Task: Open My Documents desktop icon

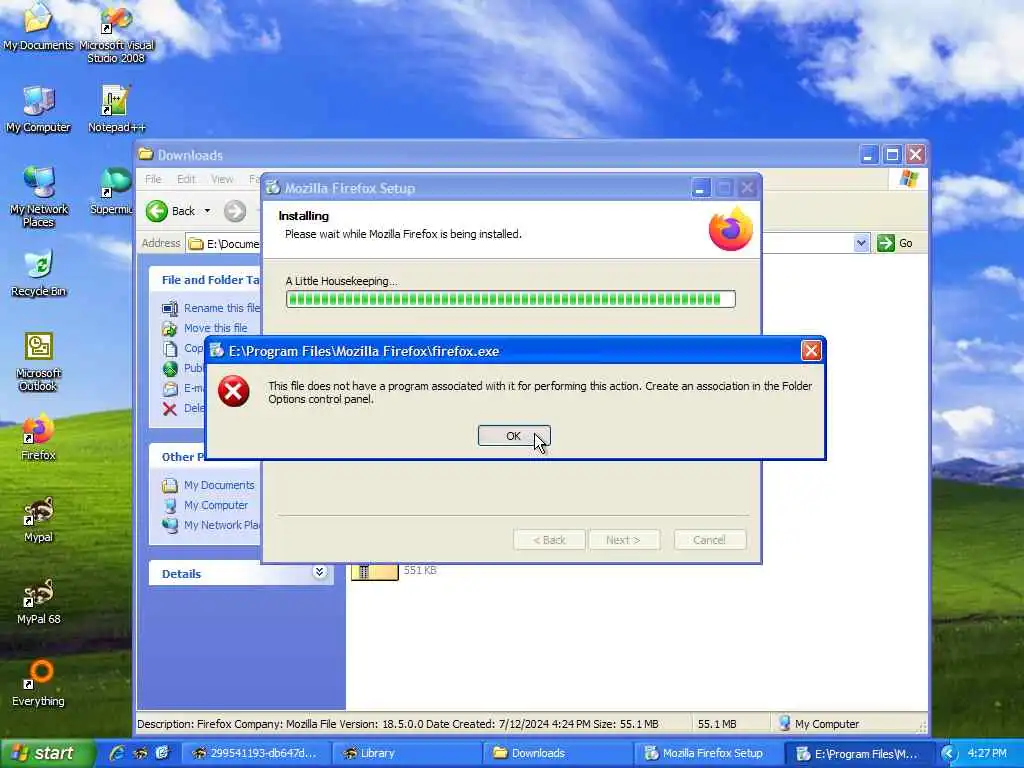Action: click(38, 27)
